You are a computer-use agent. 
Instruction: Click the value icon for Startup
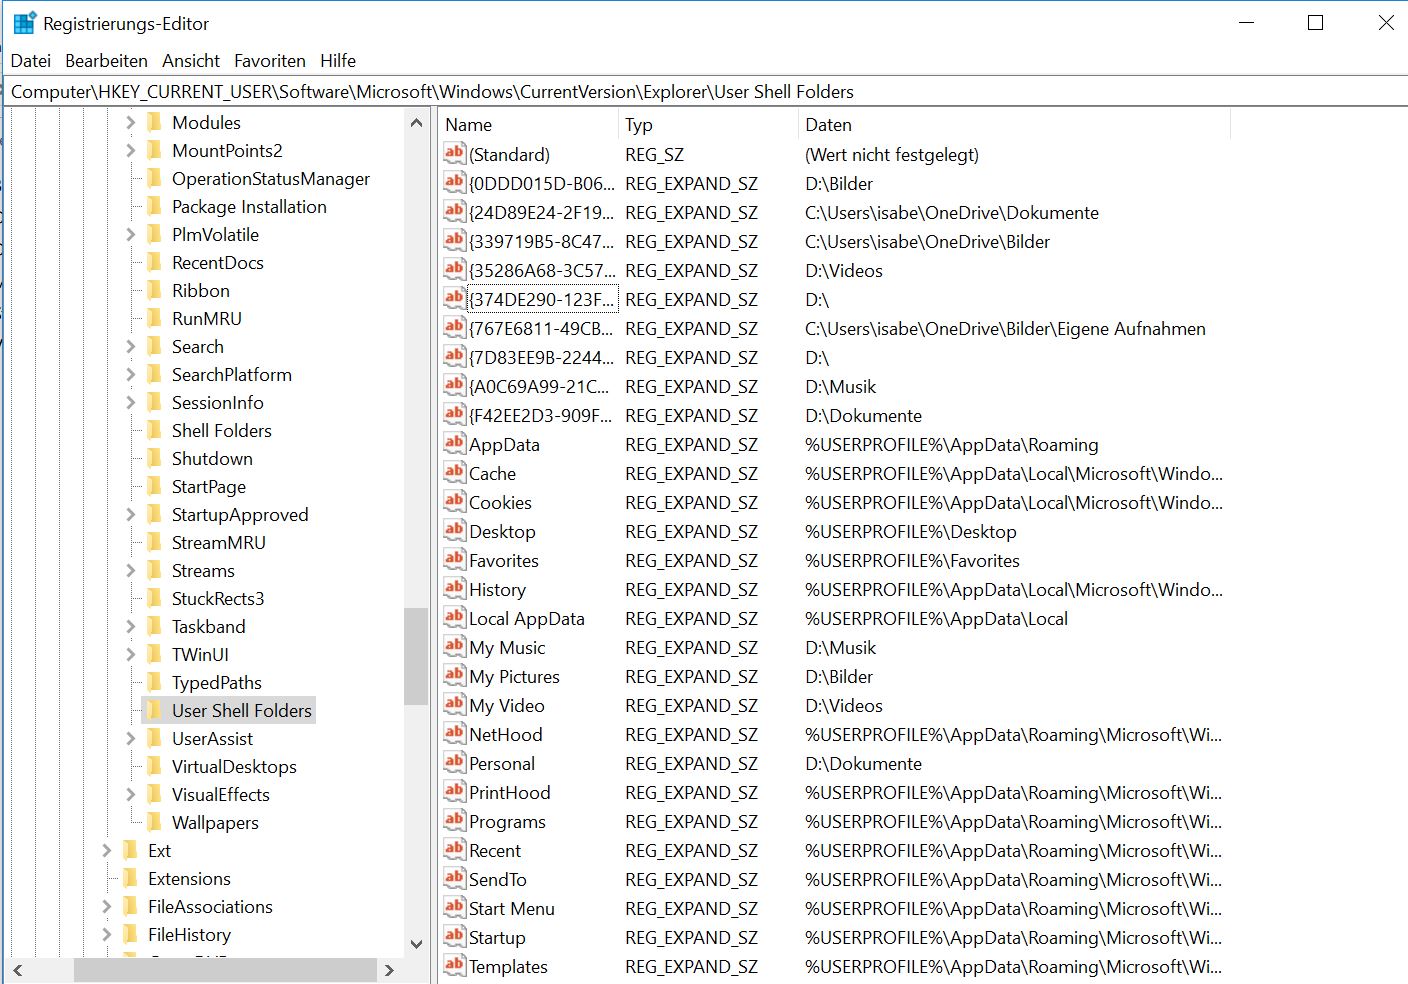click(455, 937)
